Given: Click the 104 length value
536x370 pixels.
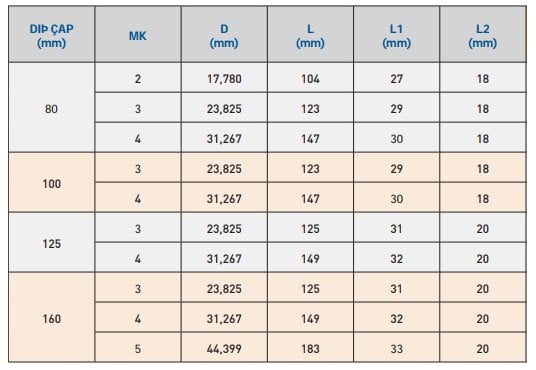Looking at the screenshot, I should pos(310,78).
